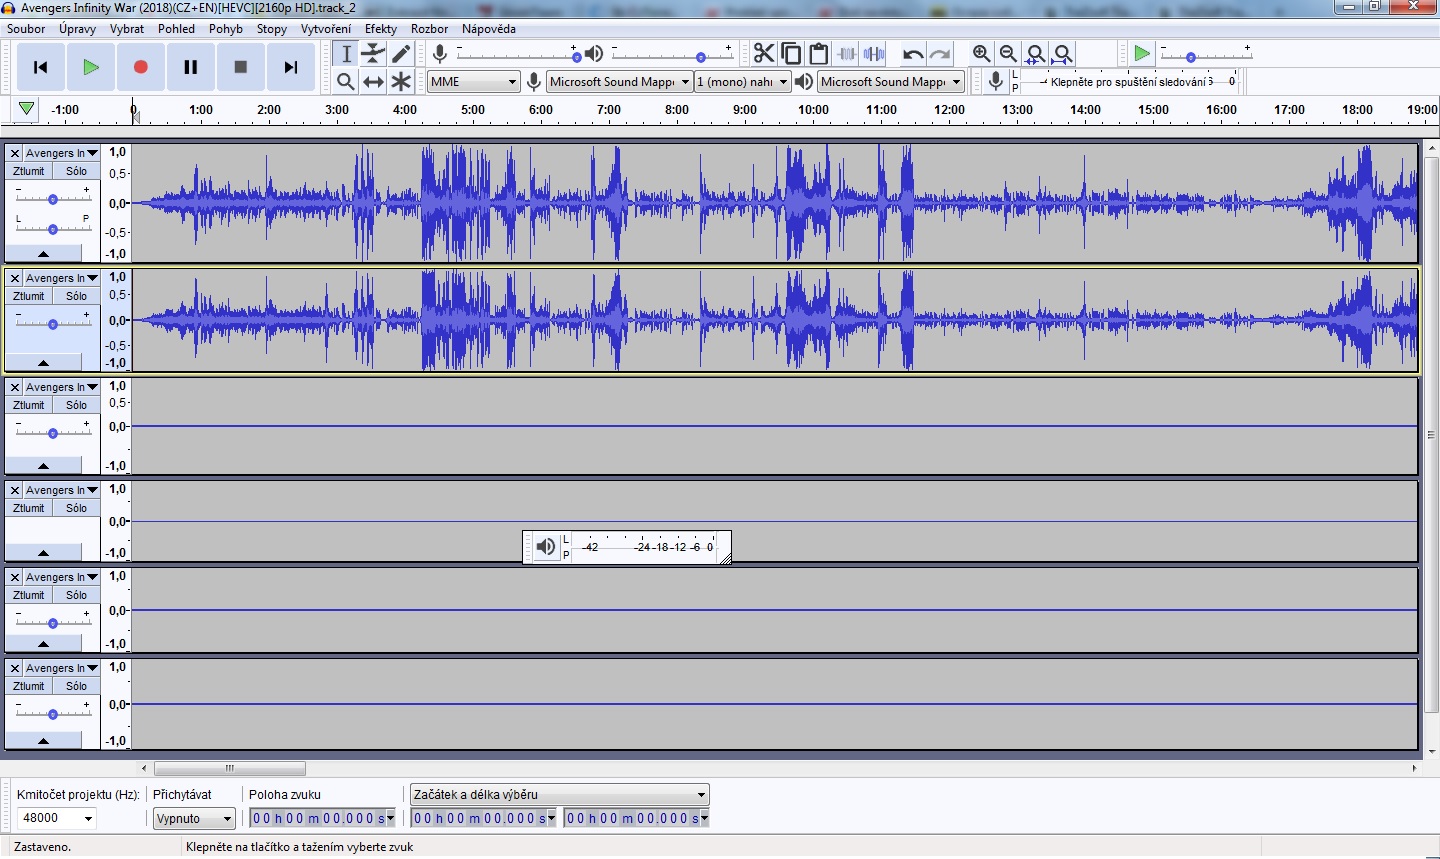Toggle Ztlumit on the first track
Screen dimensions: 1440x859
[29, 171]
